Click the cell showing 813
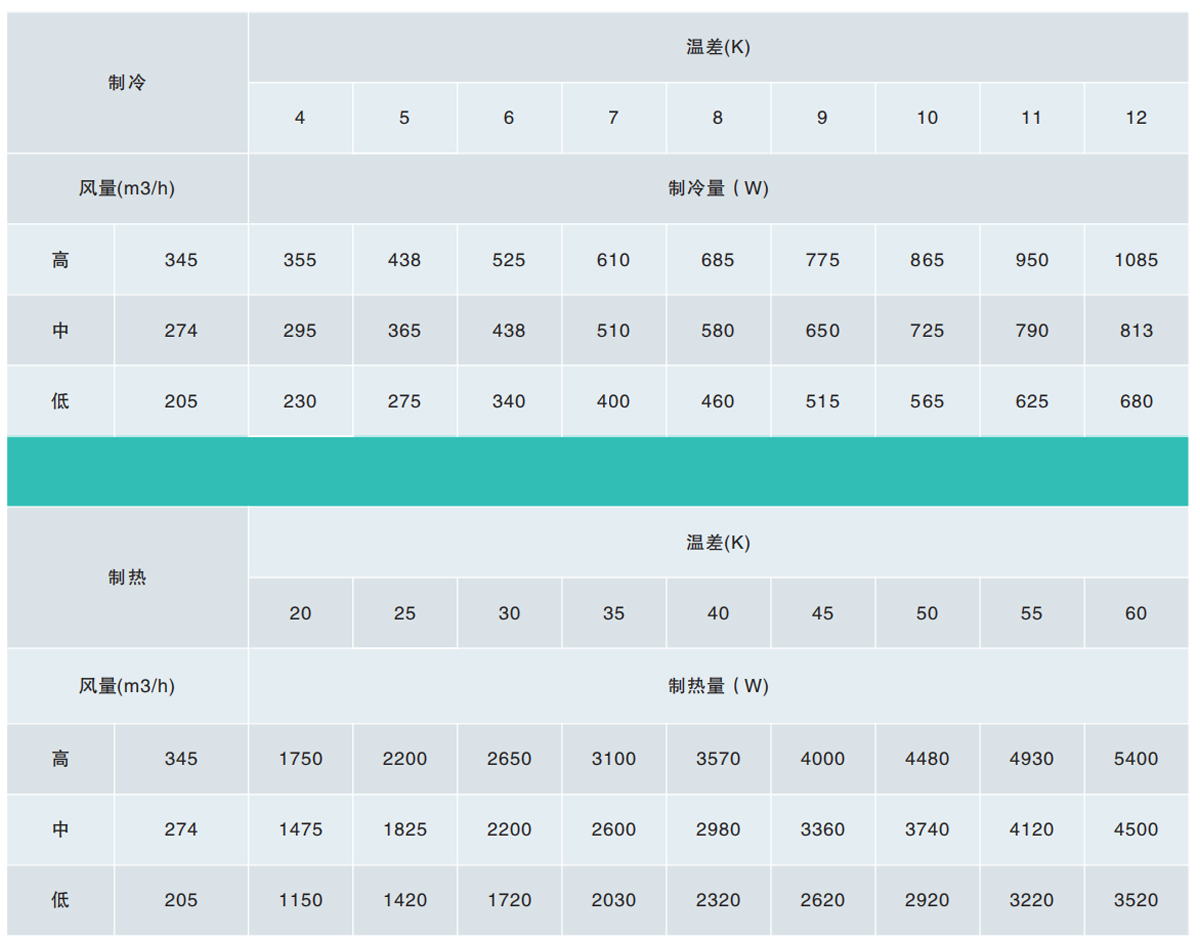This screenshot has height=947, width=1200. (1136, 330)
